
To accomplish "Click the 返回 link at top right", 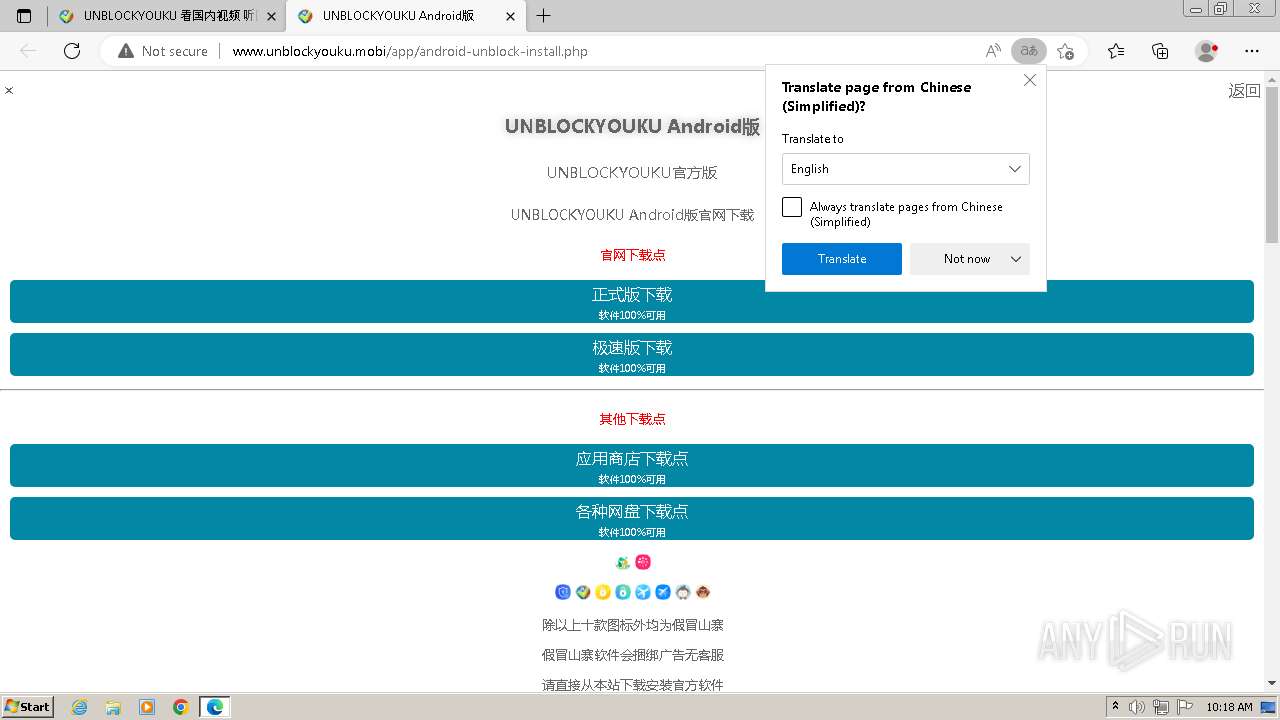I will [x=1244, y=91].
